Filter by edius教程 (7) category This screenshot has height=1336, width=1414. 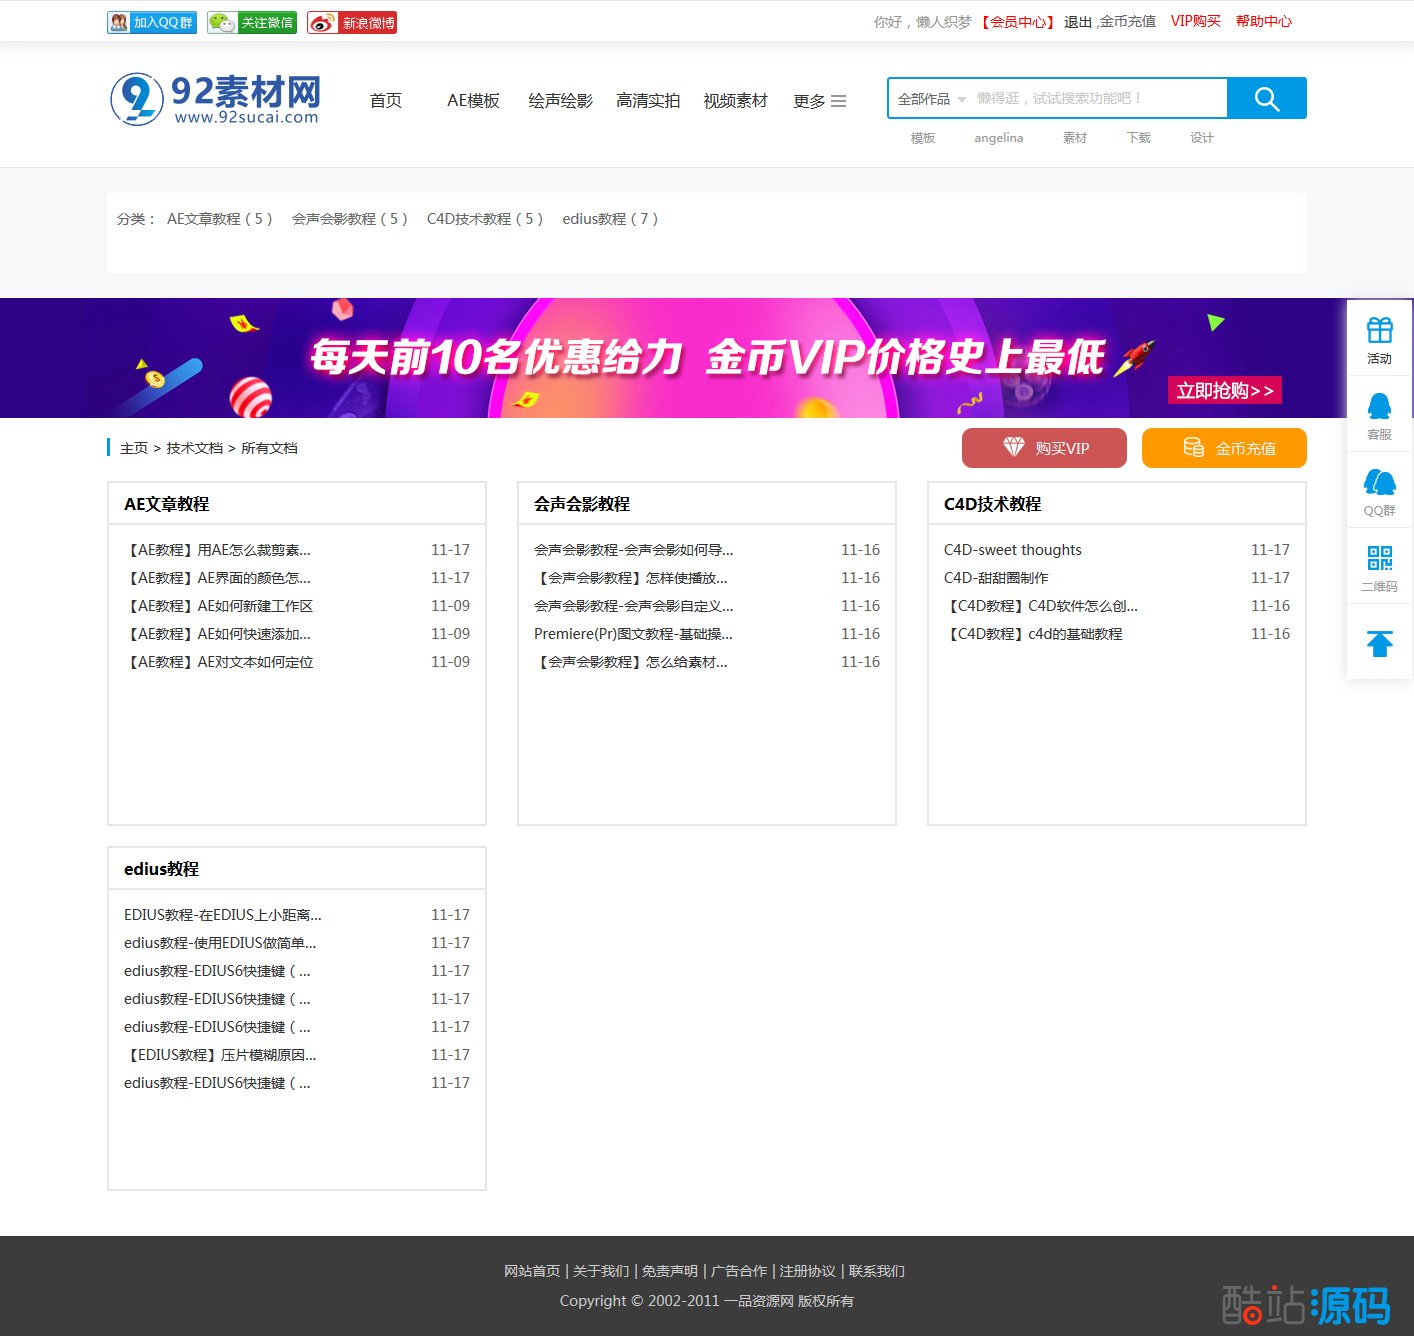pos(610,219)
